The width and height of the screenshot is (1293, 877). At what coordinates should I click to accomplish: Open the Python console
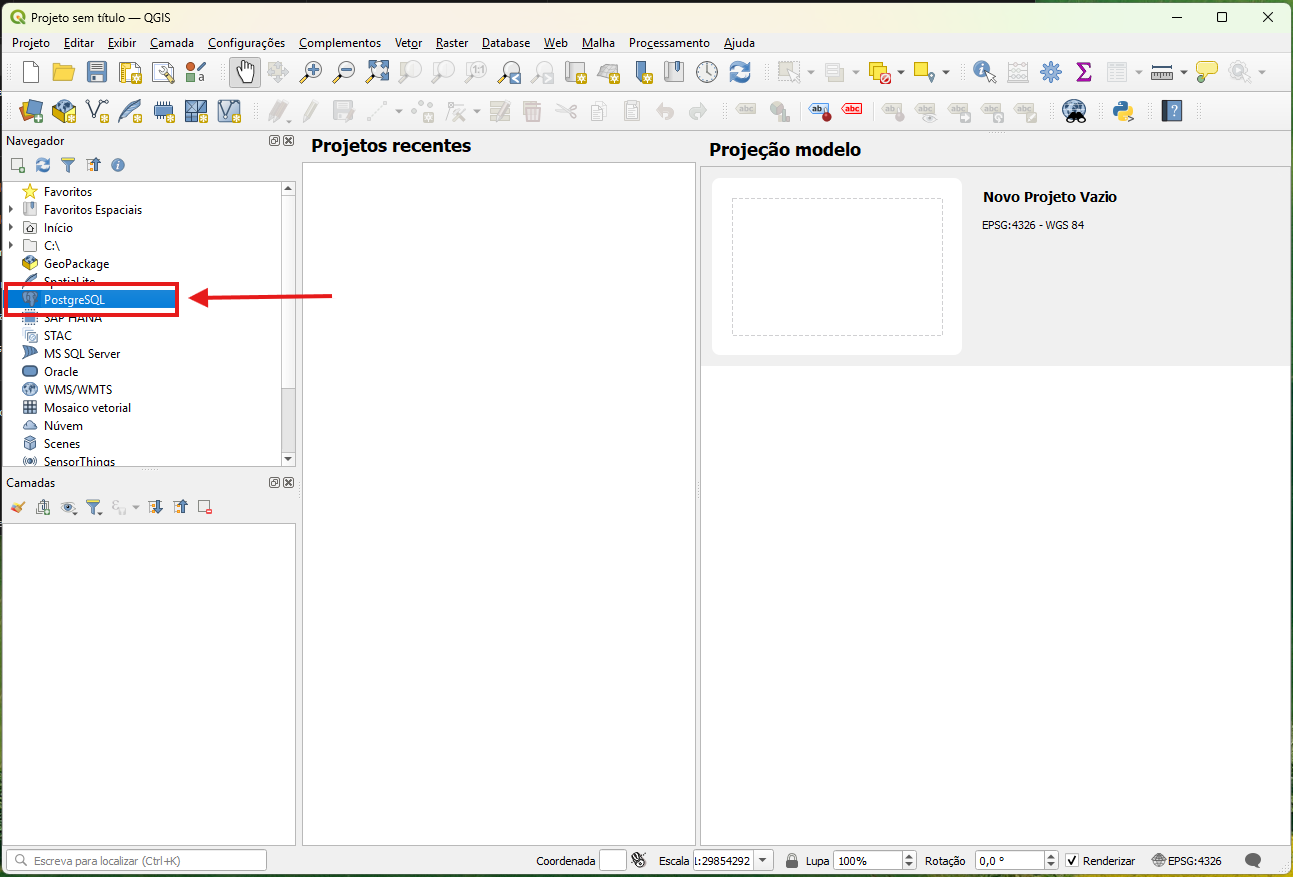coord(1124,110)
